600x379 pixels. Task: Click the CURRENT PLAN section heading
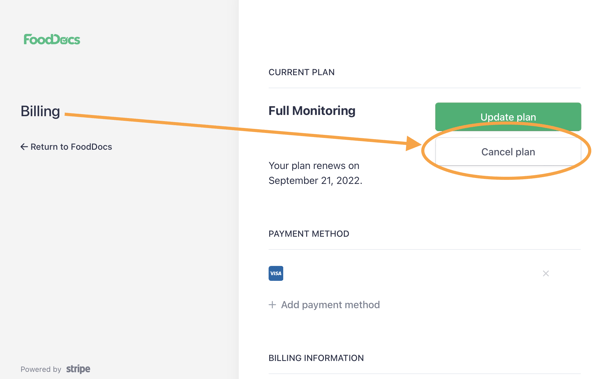pos(301,72)
